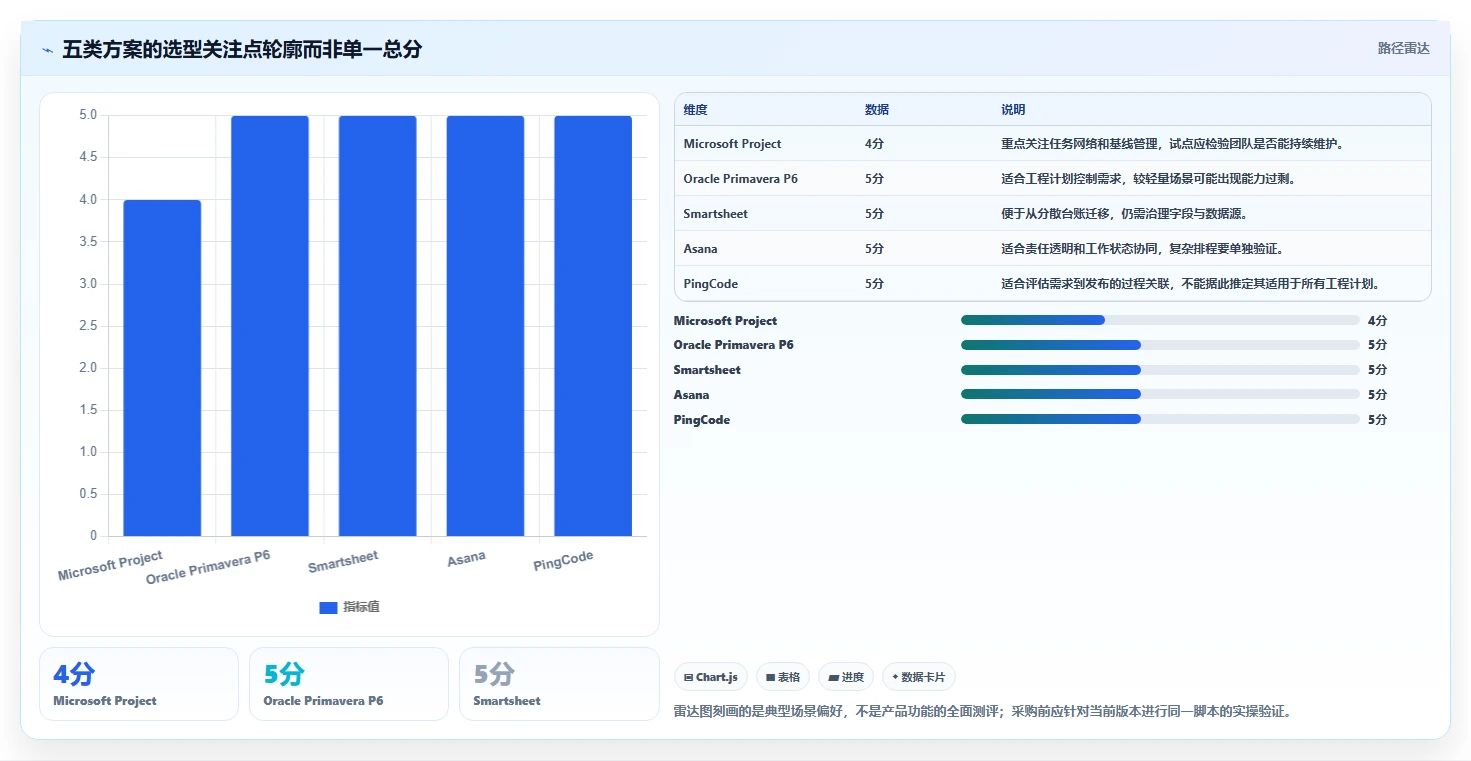Viewport: 1471px width, 761px height.
Task: Click the Microsoft Project label on the chart axis
Action: [110, 566]
